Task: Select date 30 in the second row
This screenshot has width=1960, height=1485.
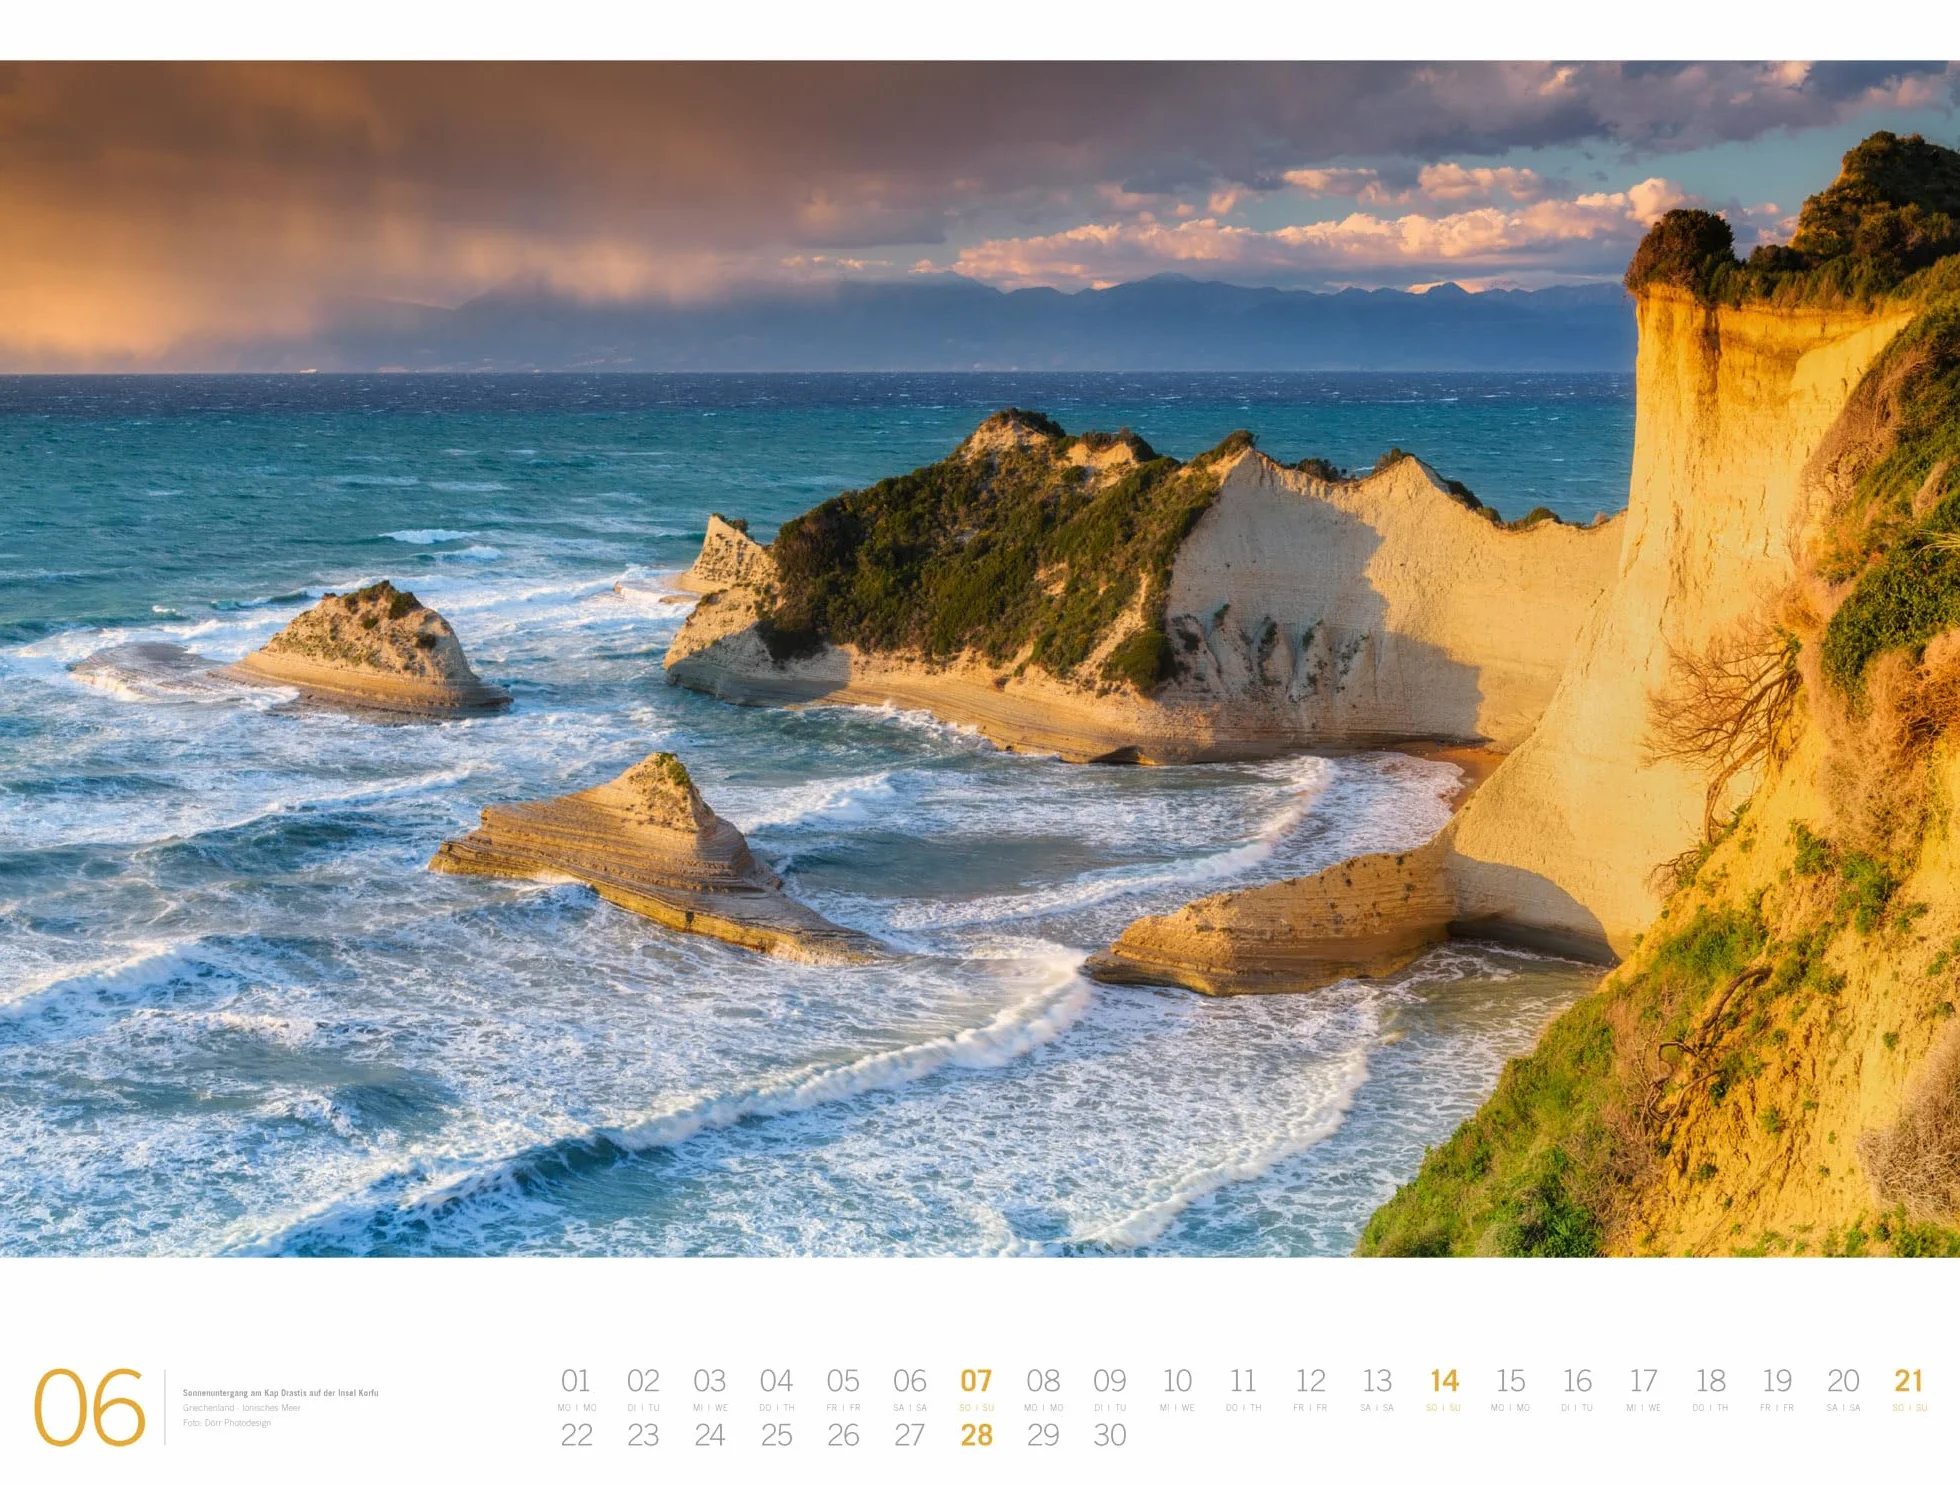Action: pyautogui.click(x=1110, y=1435)
